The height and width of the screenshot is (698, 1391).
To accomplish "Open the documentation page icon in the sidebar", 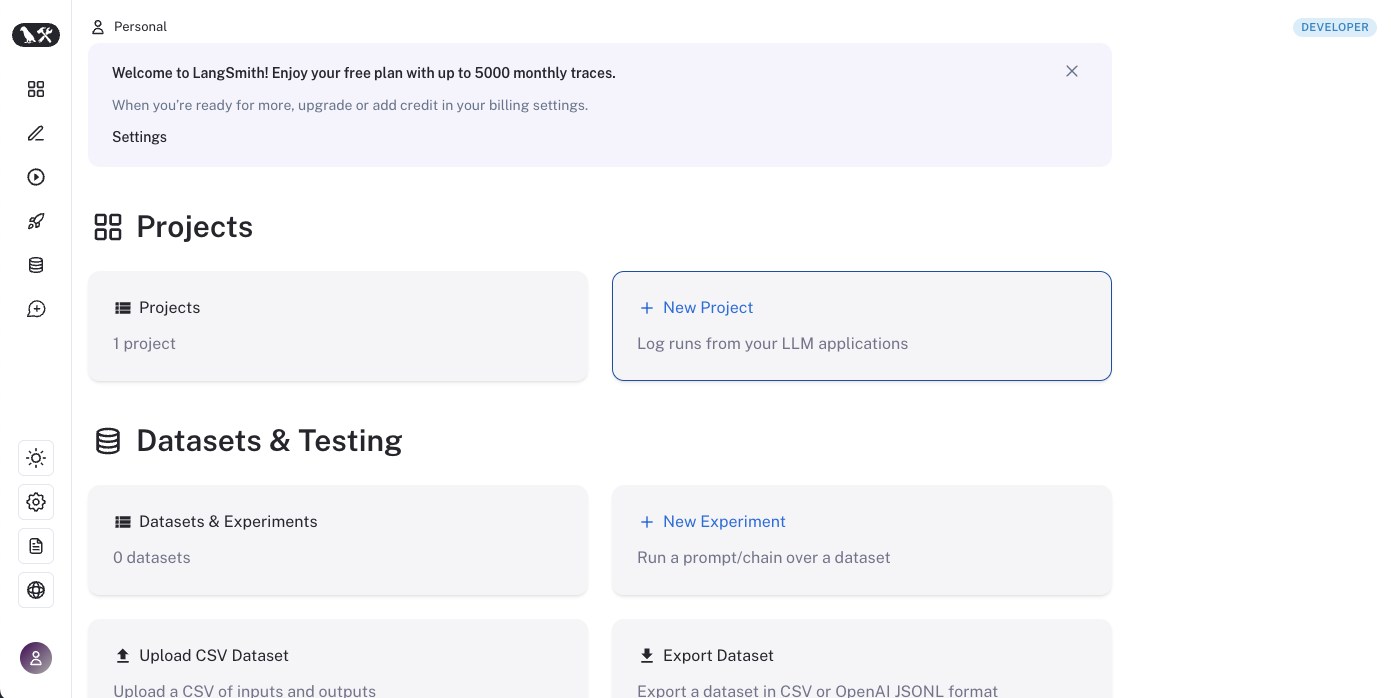I will (36, 546).
